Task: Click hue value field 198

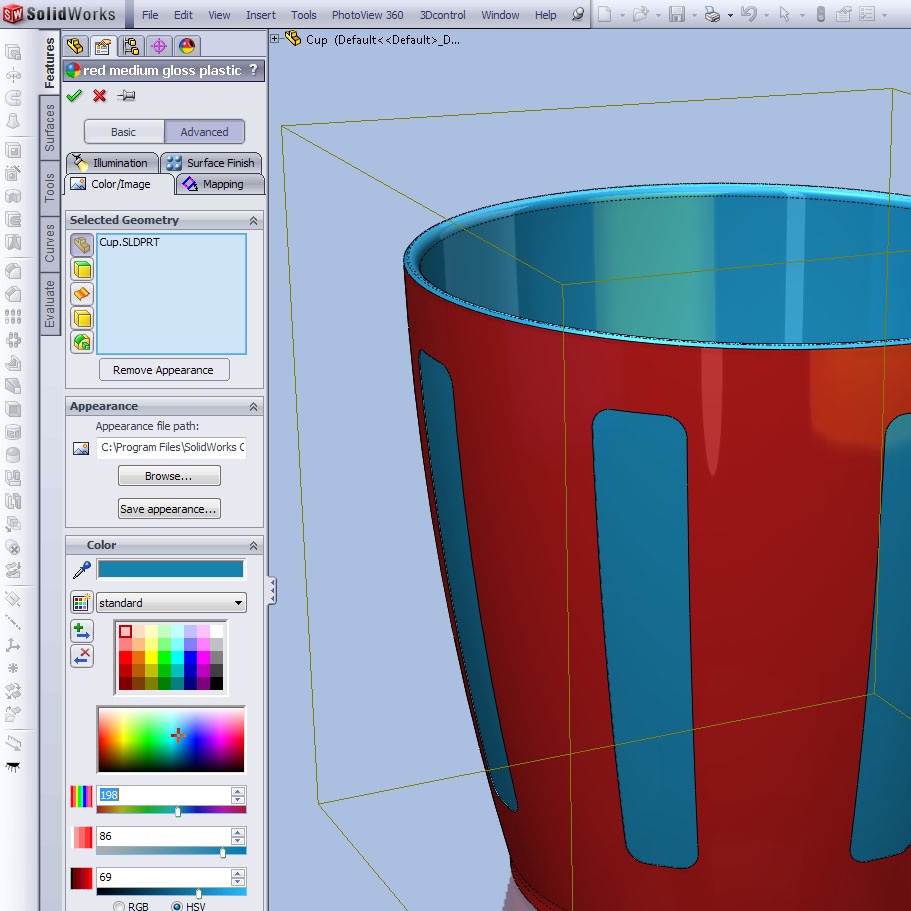Action: [x=163, y=795]
